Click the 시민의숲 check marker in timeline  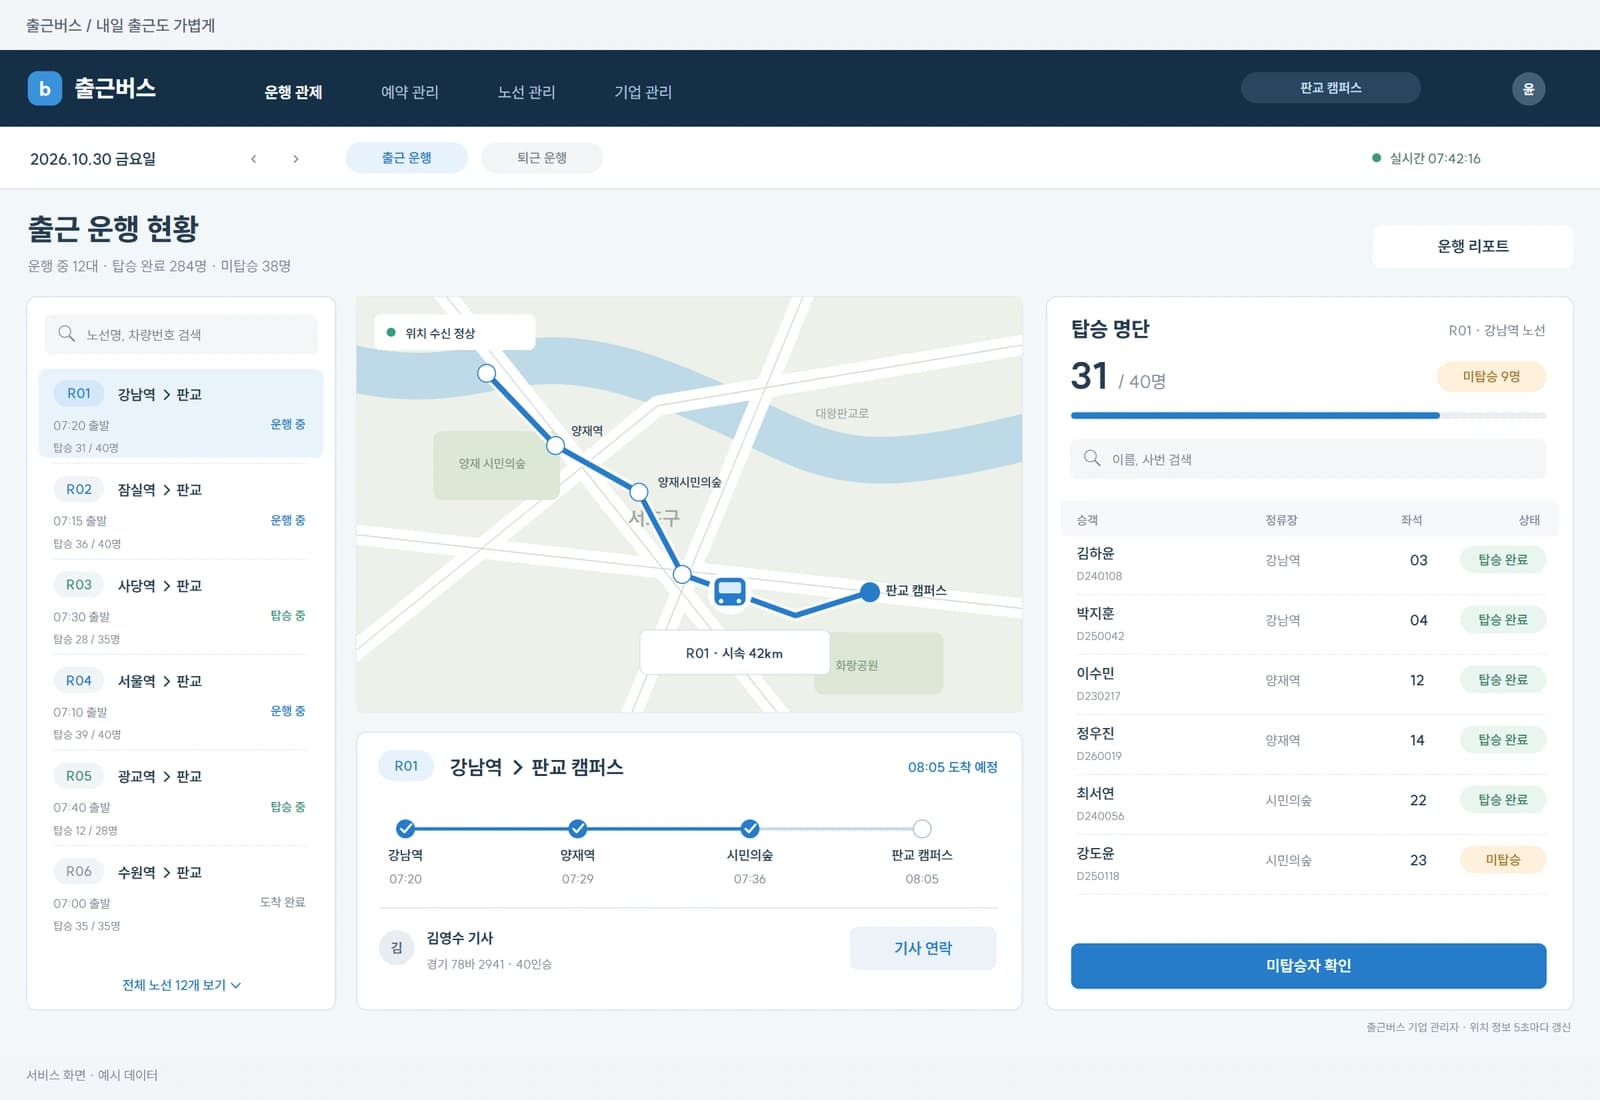pyautogui.click(x=750, y=828)
